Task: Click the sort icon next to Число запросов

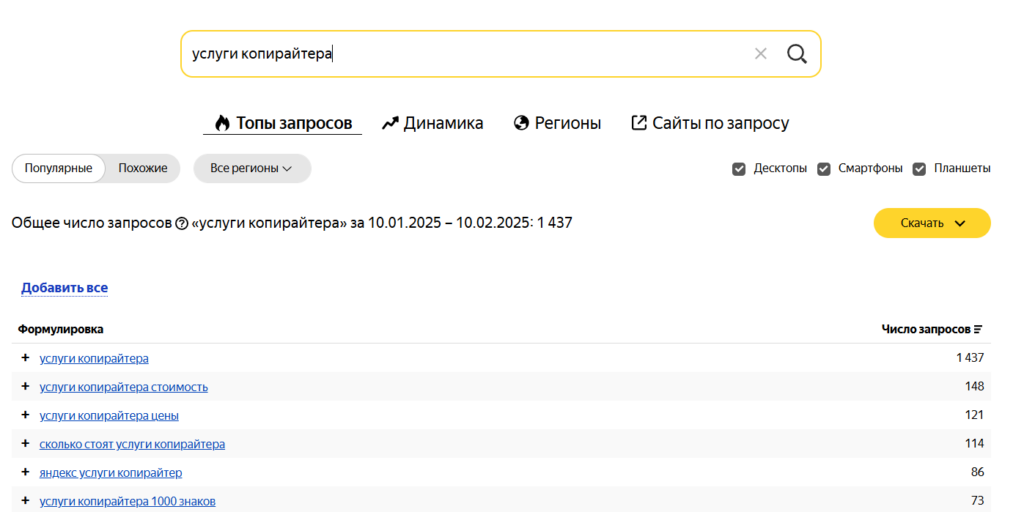Action: point(978,330)
